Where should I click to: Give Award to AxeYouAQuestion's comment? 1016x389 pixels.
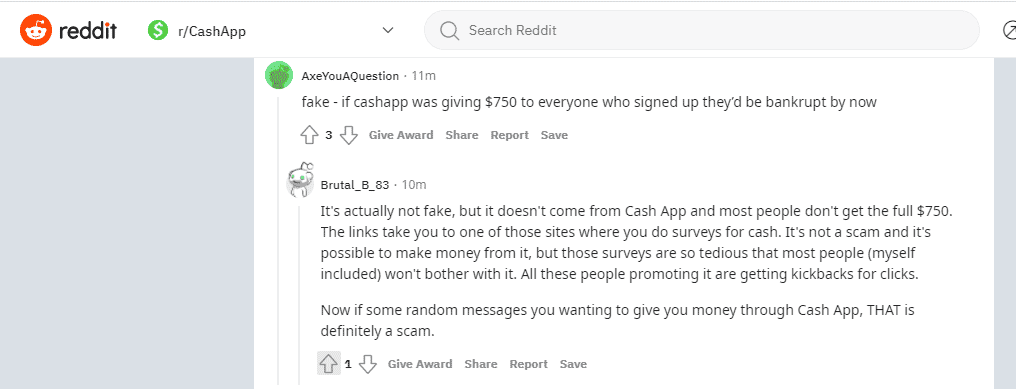point(401,135)
